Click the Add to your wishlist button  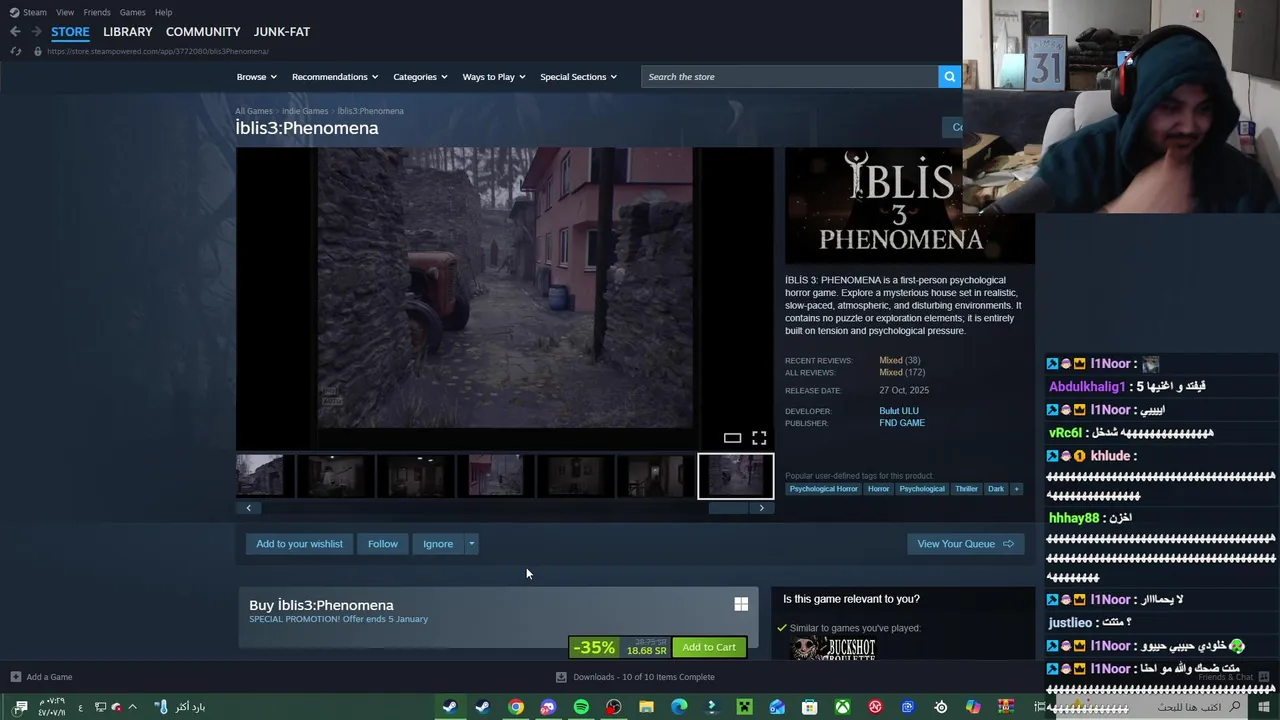[x=299, y=544]
